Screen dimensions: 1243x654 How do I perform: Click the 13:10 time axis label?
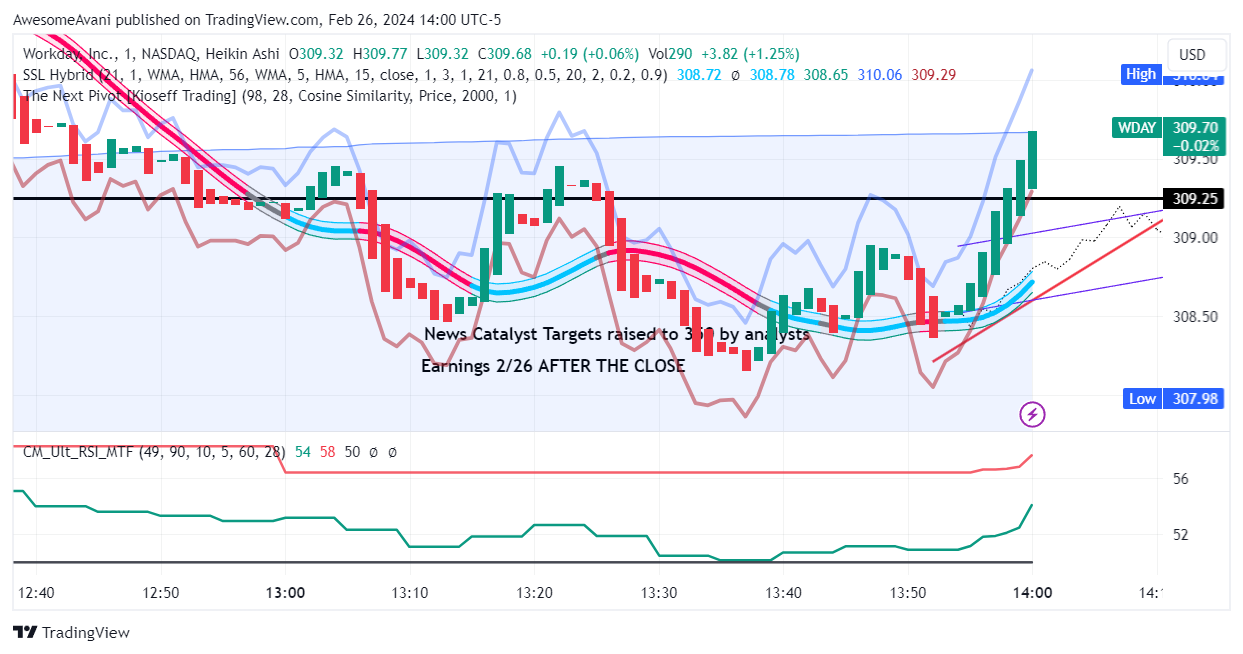point(410,593)
